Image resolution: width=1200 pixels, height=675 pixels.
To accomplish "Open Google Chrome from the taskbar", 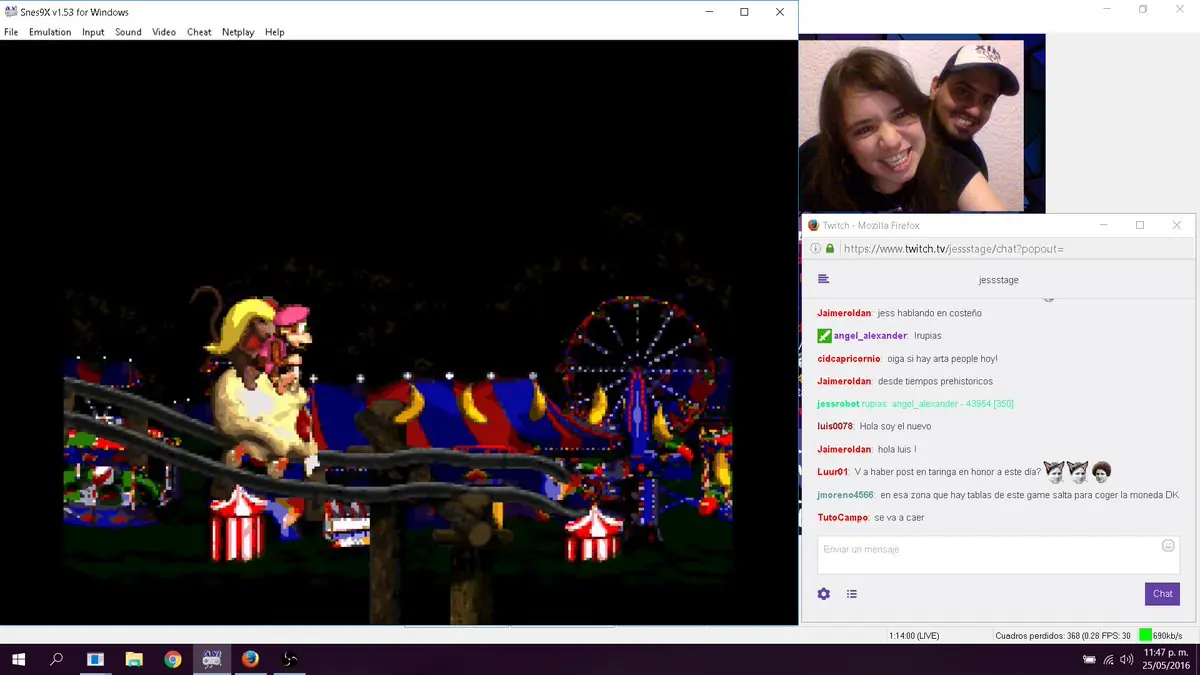I will (x=173, y=659).
